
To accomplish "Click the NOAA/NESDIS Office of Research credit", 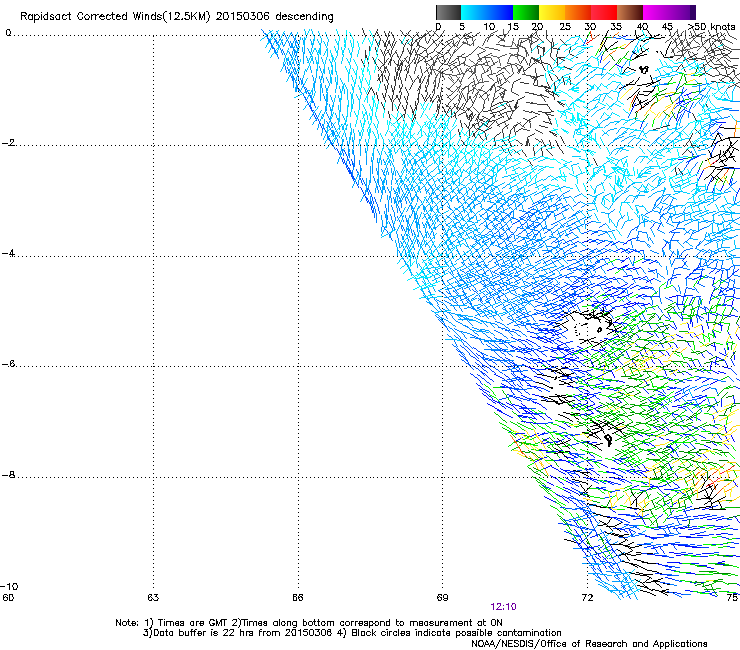I will point(589,644).
